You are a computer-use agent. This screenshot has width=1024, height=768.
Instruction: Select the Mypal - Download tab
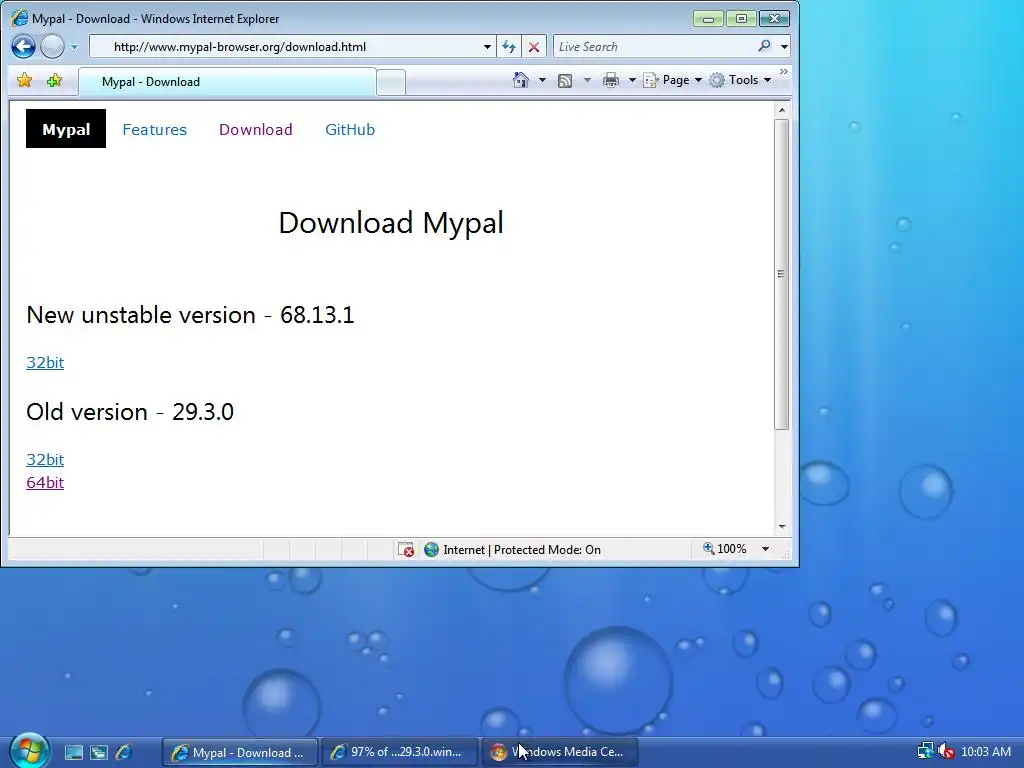[227, 82]
